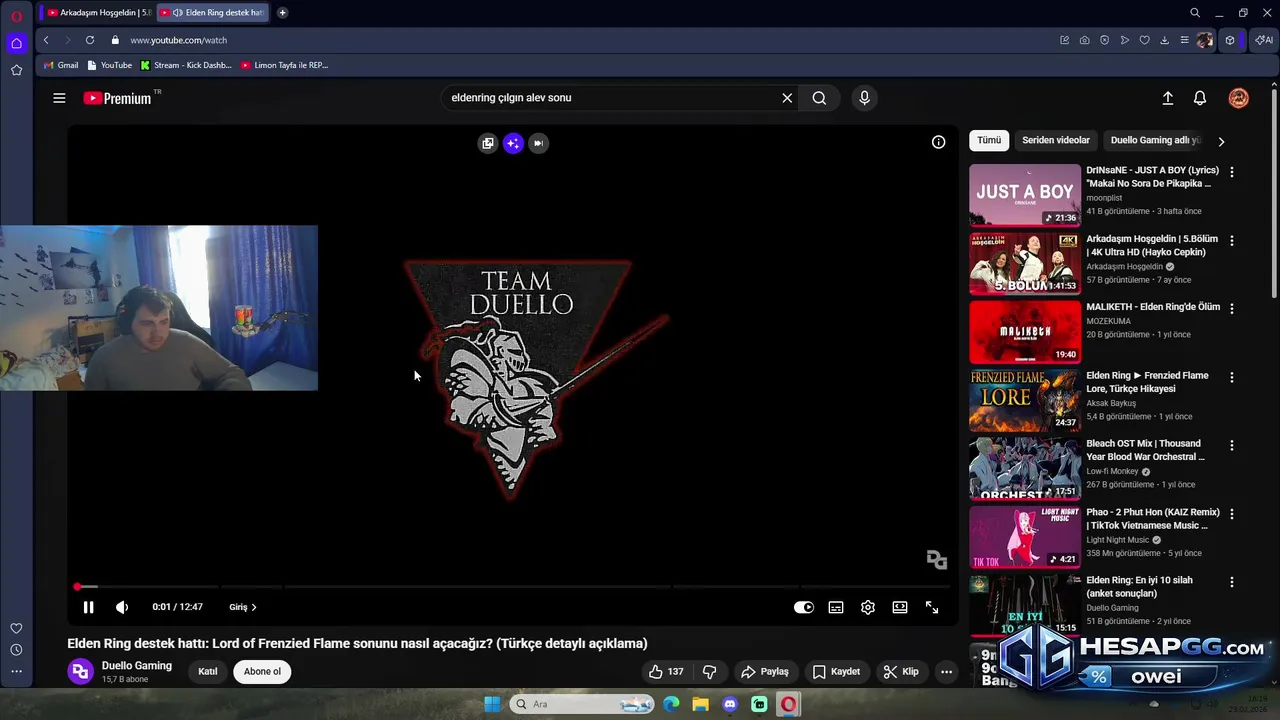The width and height of the screenshot is (1280, 720).
Task: Select the 'Tümü' filter chip
Action: [x=989, y=140]
